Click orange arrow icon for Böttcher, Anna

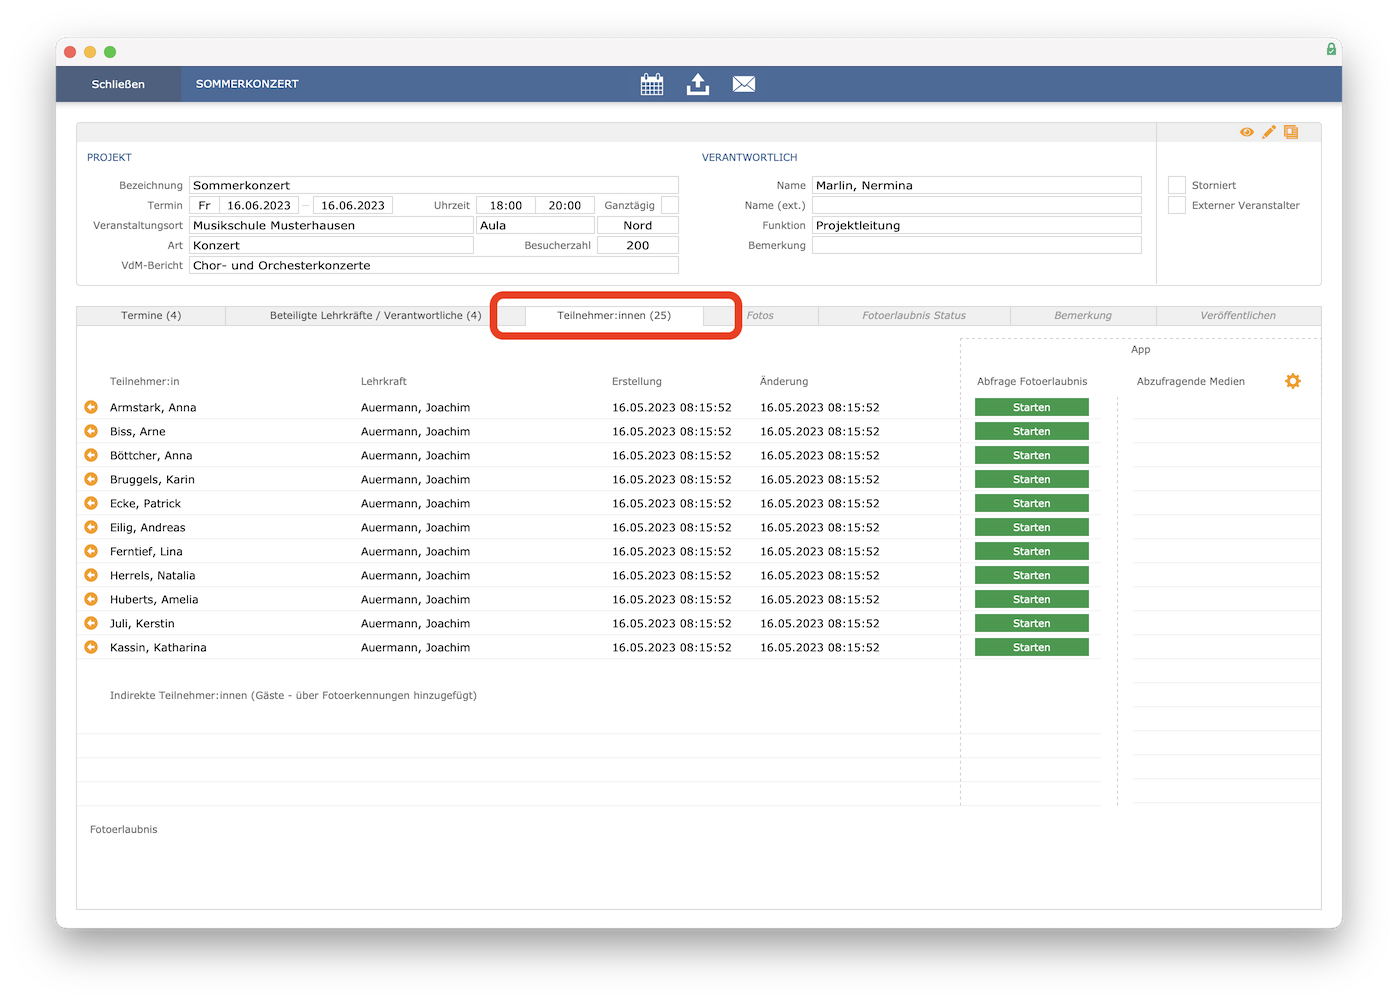click(91, 455)
